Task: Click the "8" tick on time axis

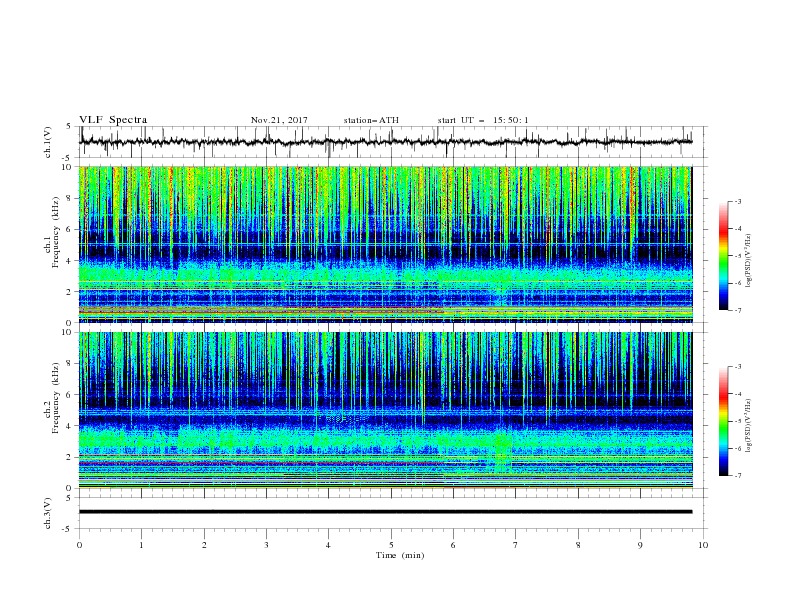Action: (578, 545)
